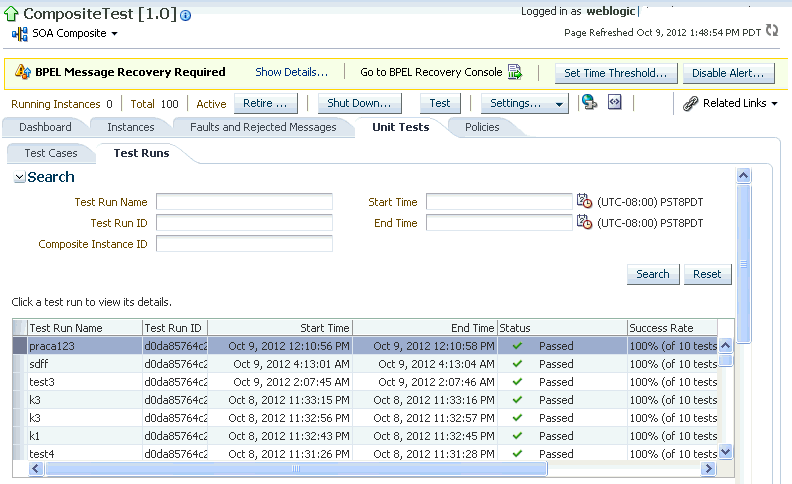792x484 pixels.
Task: Click the Oct 8, 2012 11:33:15 PM start time
Action: (x=288, y=400)
